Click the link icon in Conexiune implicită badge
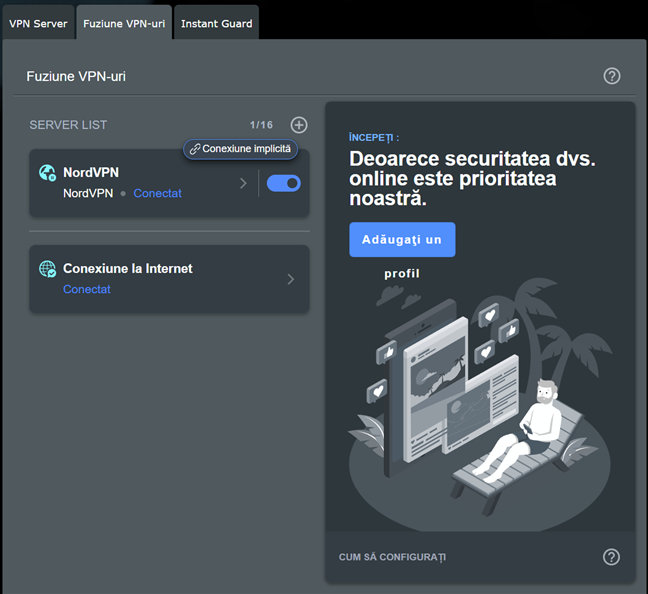The image size is (648, 594). click(x=194, y=149)
